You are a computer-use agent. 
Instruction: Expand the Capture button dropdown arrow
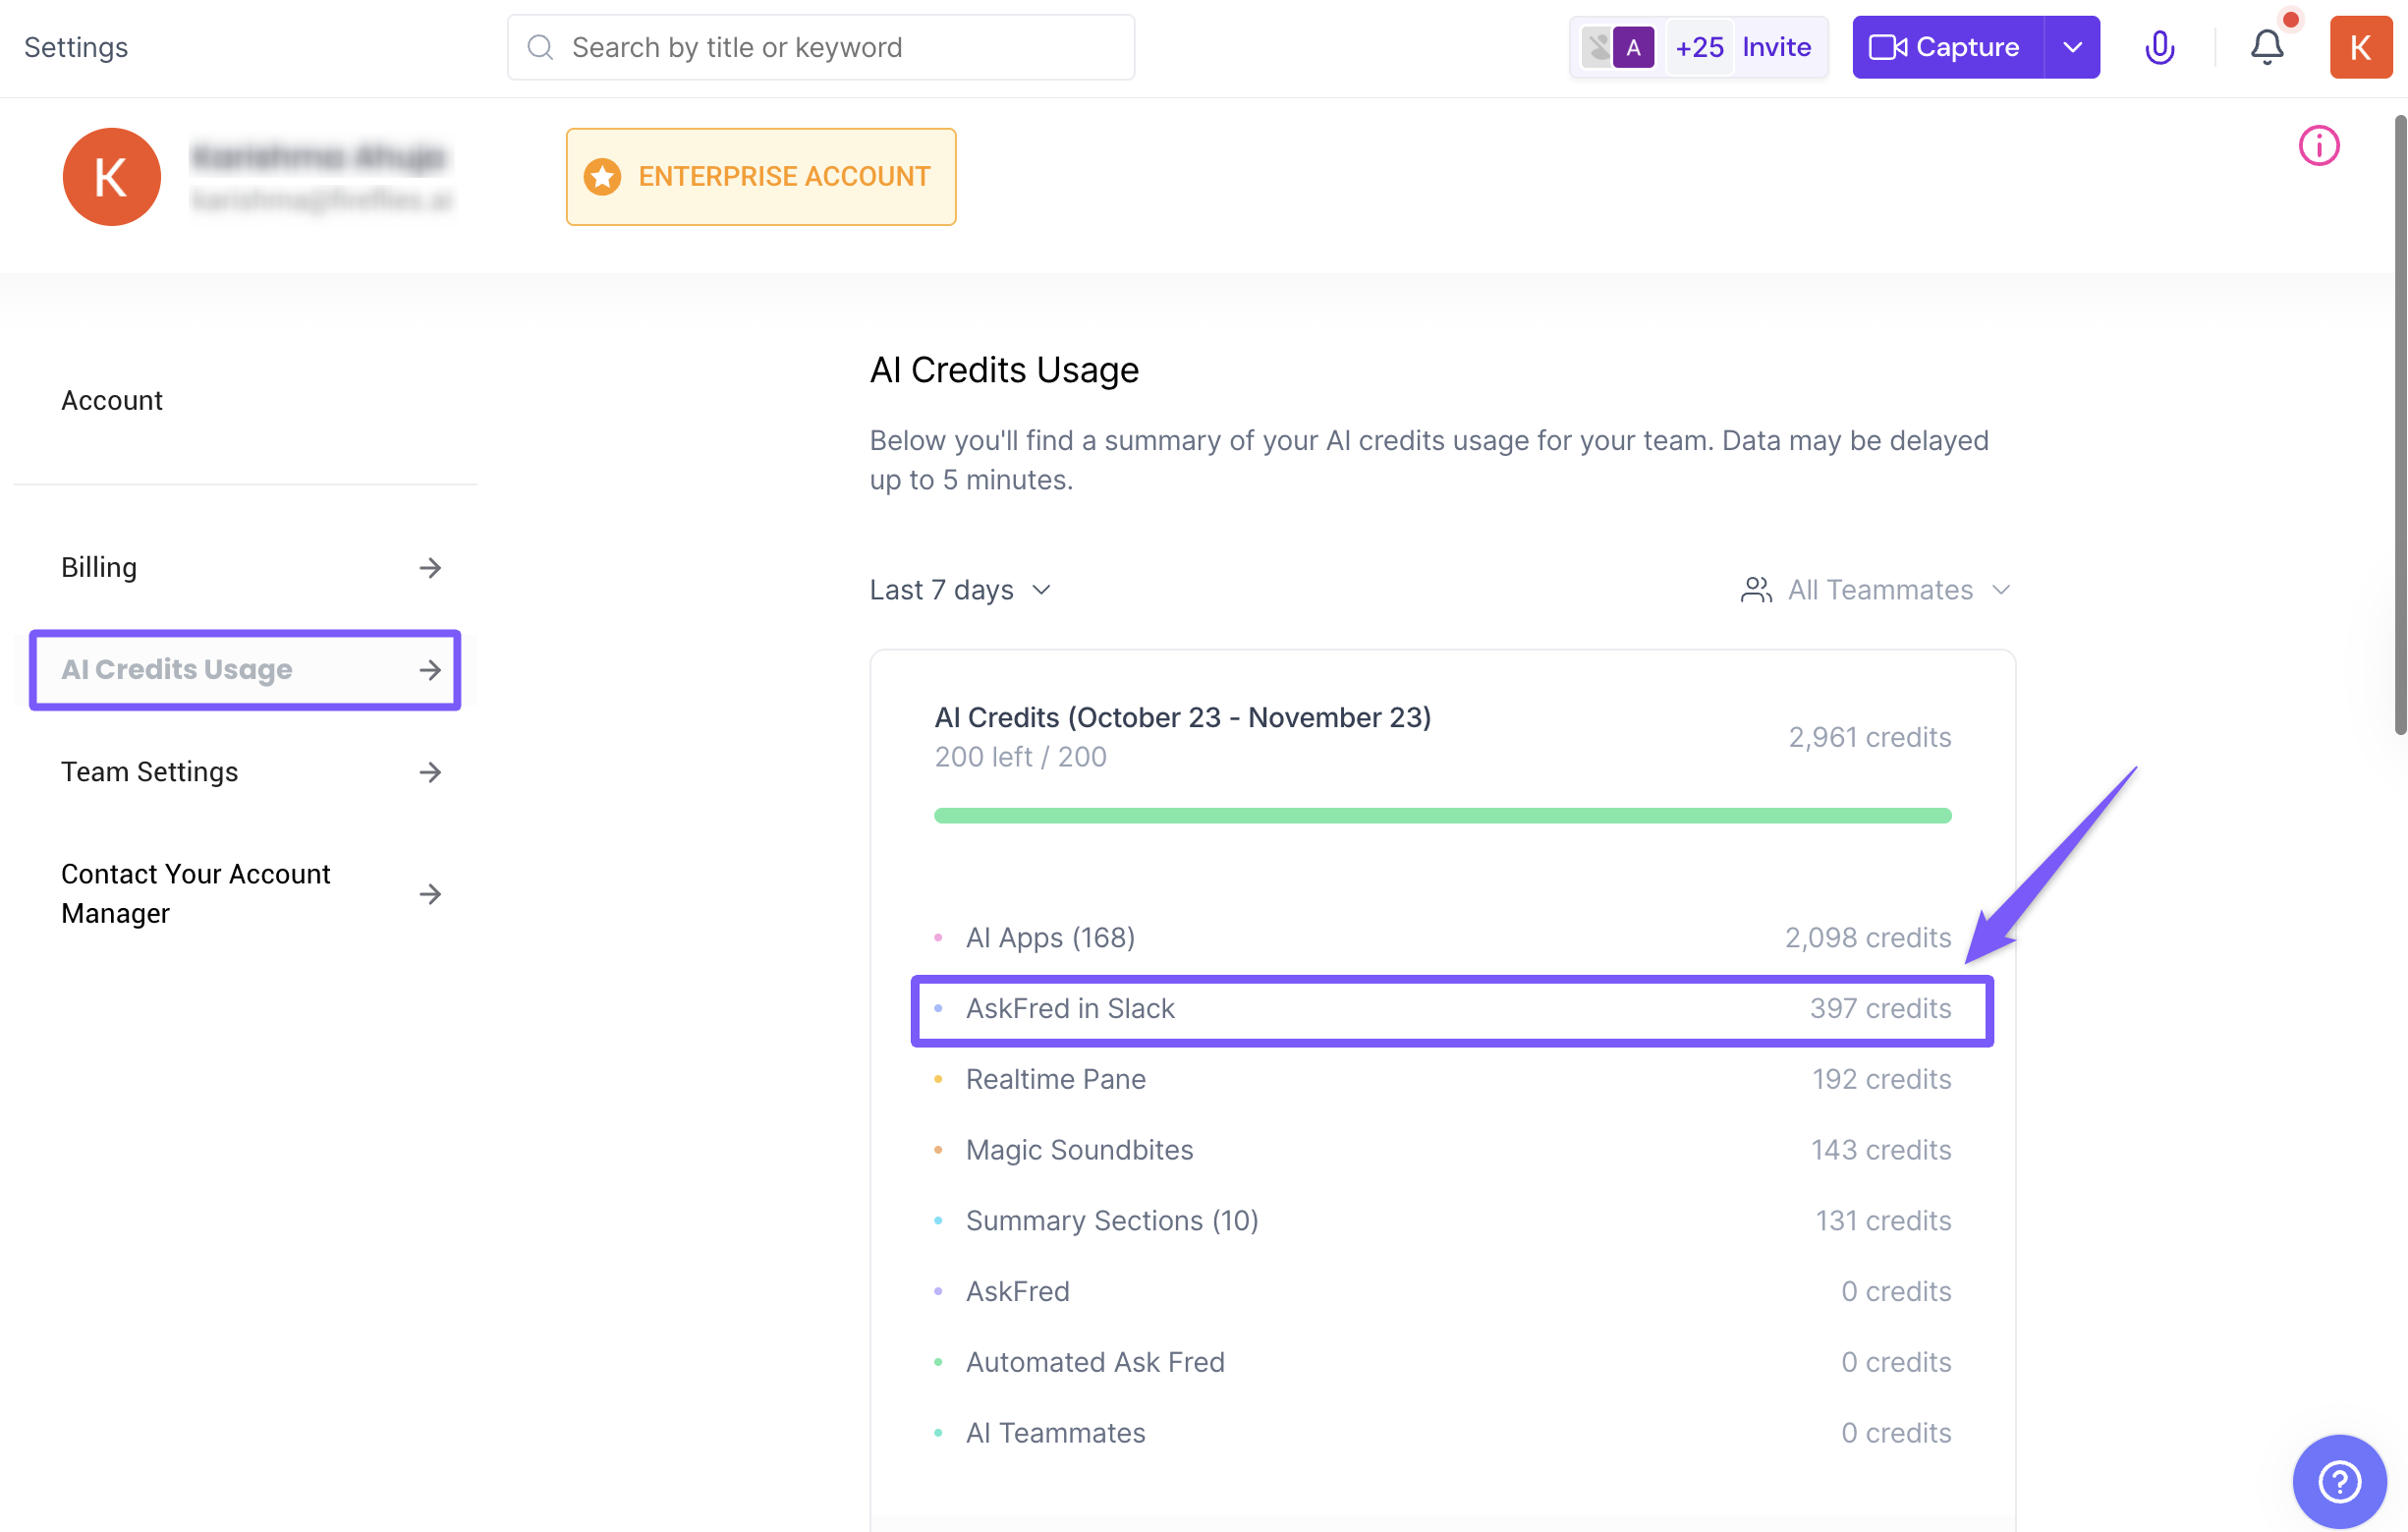tap(2072, 47)
